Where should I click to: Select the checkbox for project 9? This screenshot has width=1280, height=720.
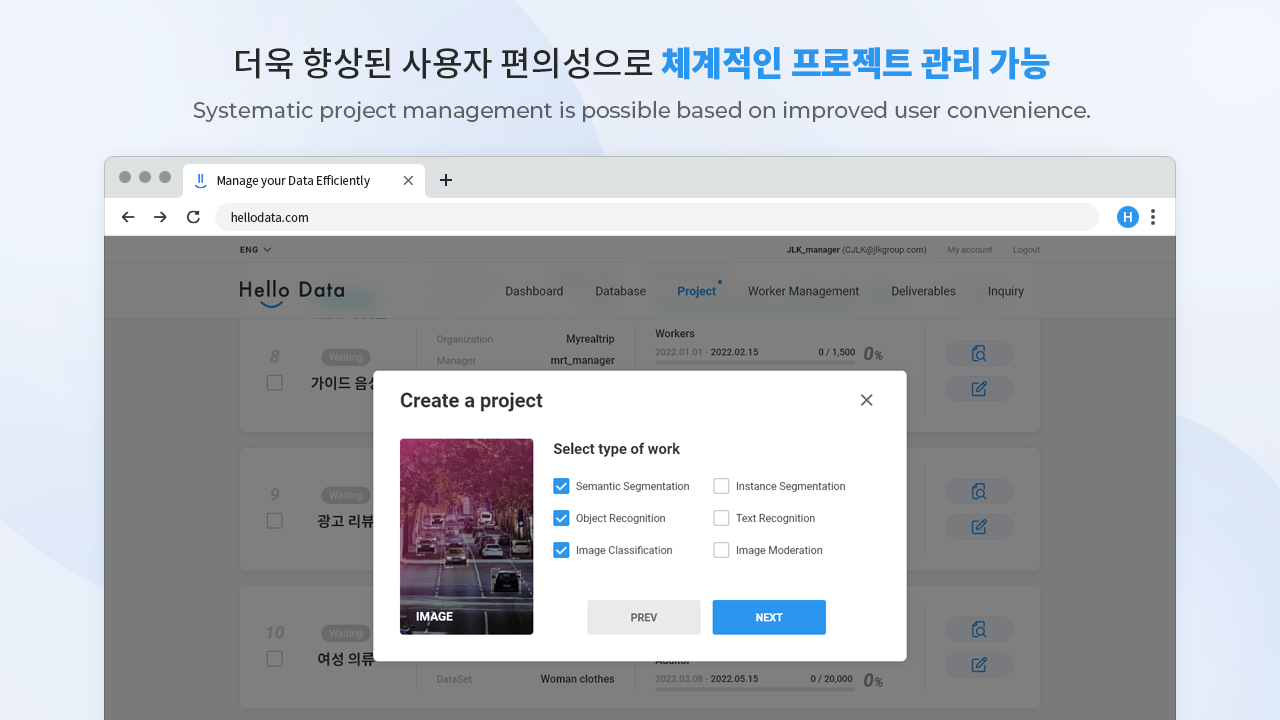point(275,521)
